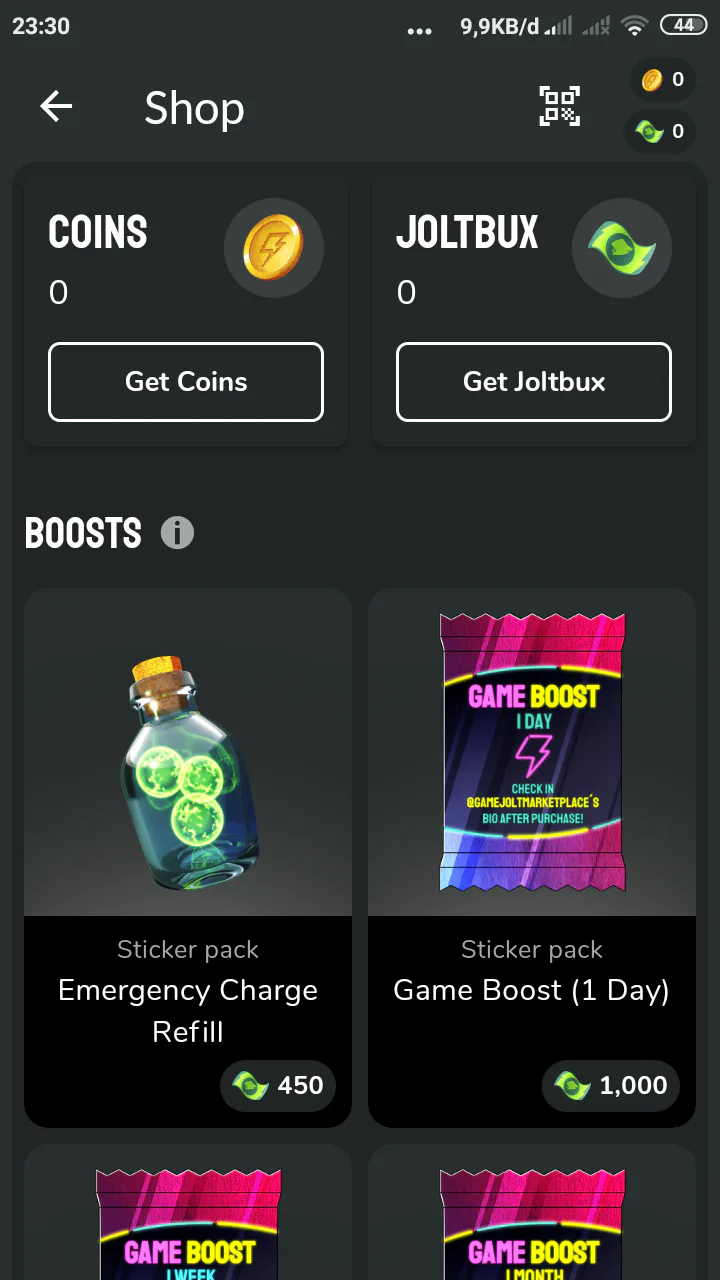Tap the Game Boost (1 Day) title
The image size is (720, 1280).
point(532,990)
